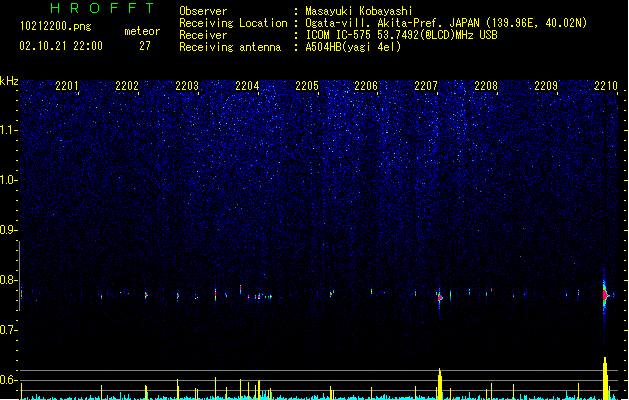Viewport: 629px width, 400px height.
Task: Click the large meteor echo near 2210
Action: coord(605,296)
